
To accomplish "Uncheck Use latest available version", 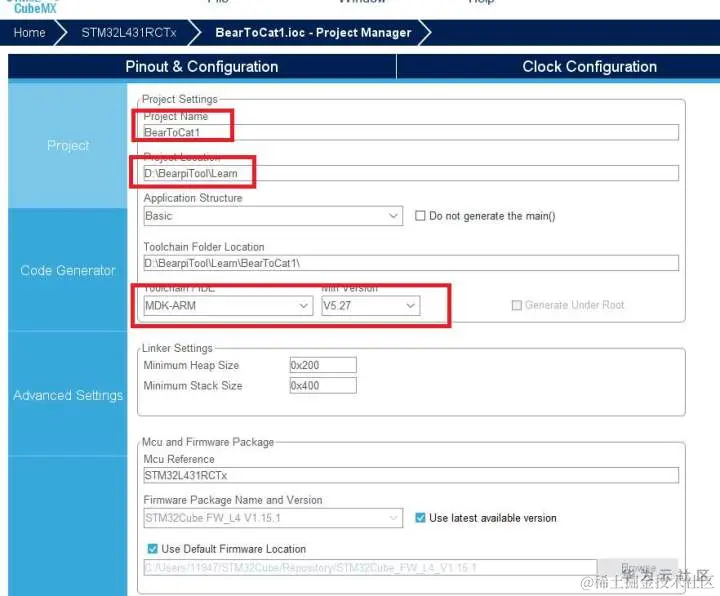I will click(x=420, y=518).
